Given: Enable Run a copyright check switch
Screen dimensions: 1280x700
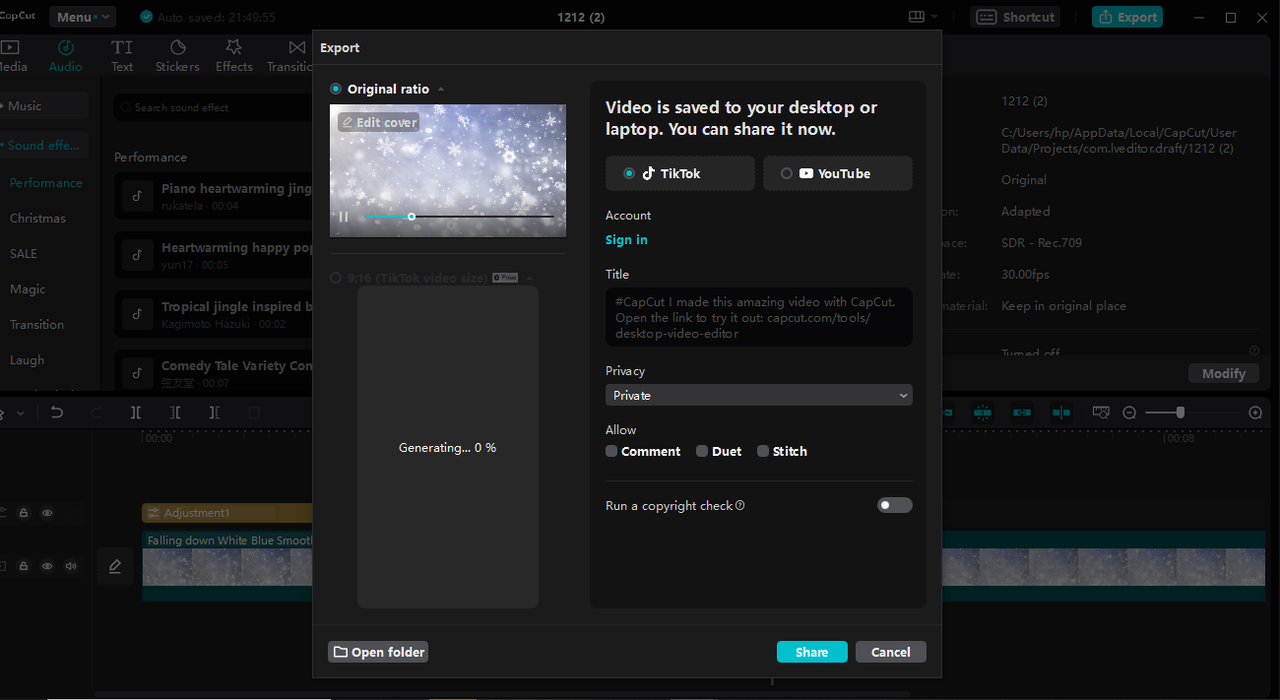Looking at the screenshot, I should point(895,505).
